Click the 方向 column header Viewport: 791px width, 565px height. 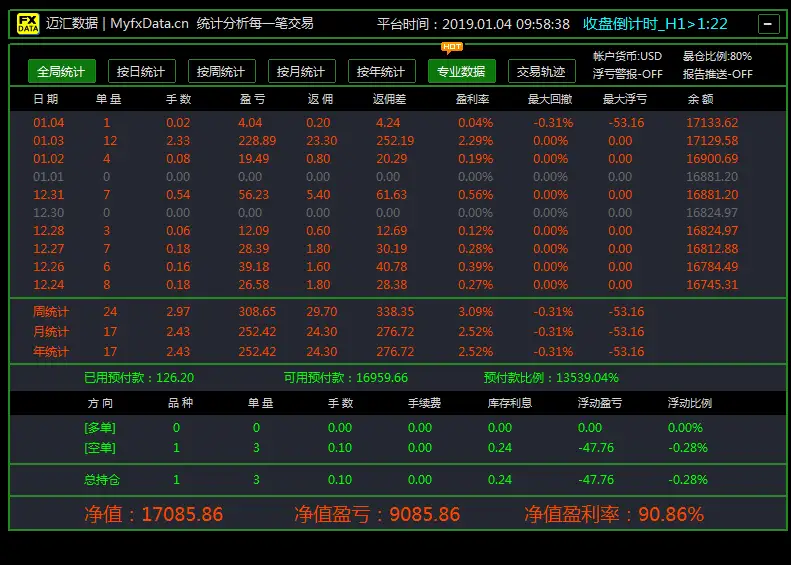pos(100,403)
